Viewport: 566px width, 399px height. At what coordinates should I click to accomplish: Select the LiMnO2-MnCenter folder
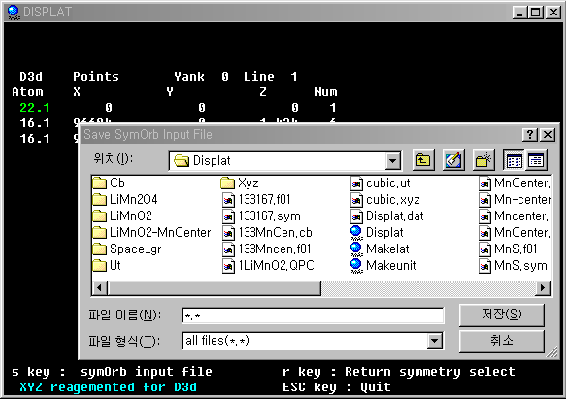152,233
